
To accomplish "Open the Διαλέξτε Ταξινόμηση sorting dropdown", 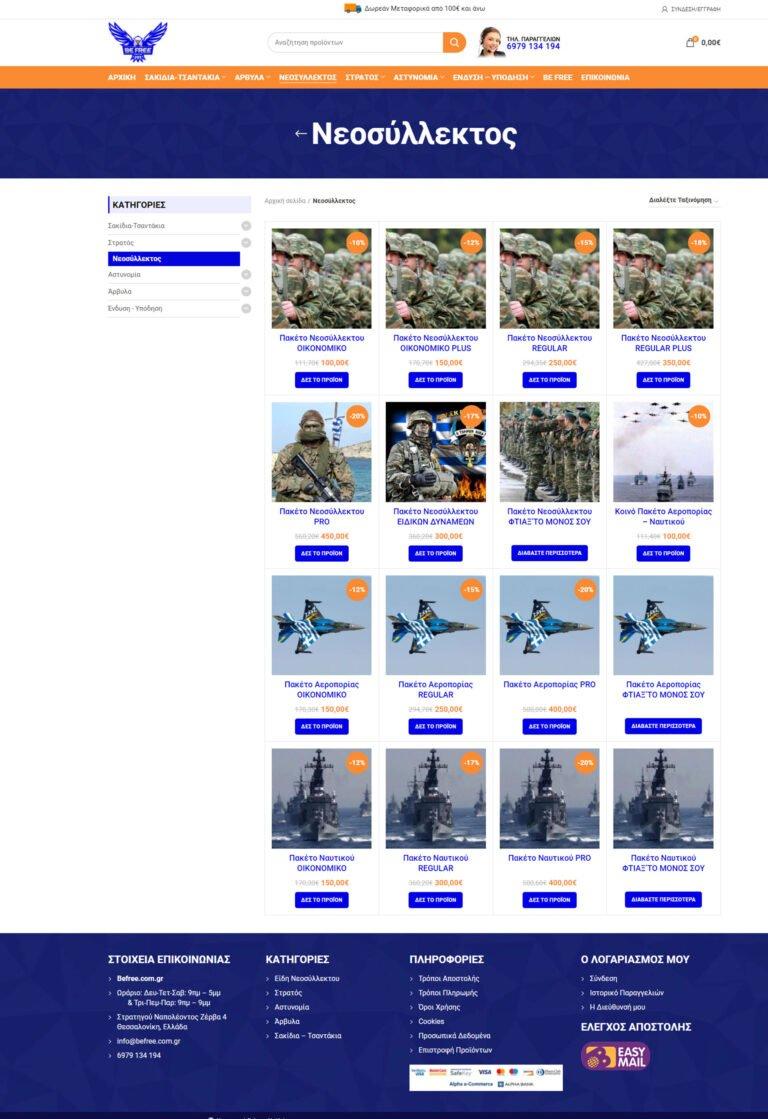I will pyautogui.click(x=683, y=200).
